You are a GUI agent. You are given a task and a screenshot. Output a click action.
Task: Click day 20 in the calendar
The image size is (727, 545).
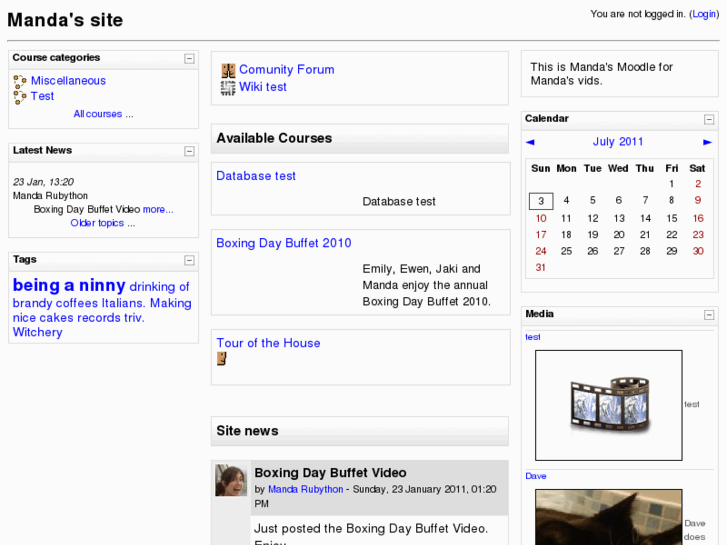(x=619, y=235)
